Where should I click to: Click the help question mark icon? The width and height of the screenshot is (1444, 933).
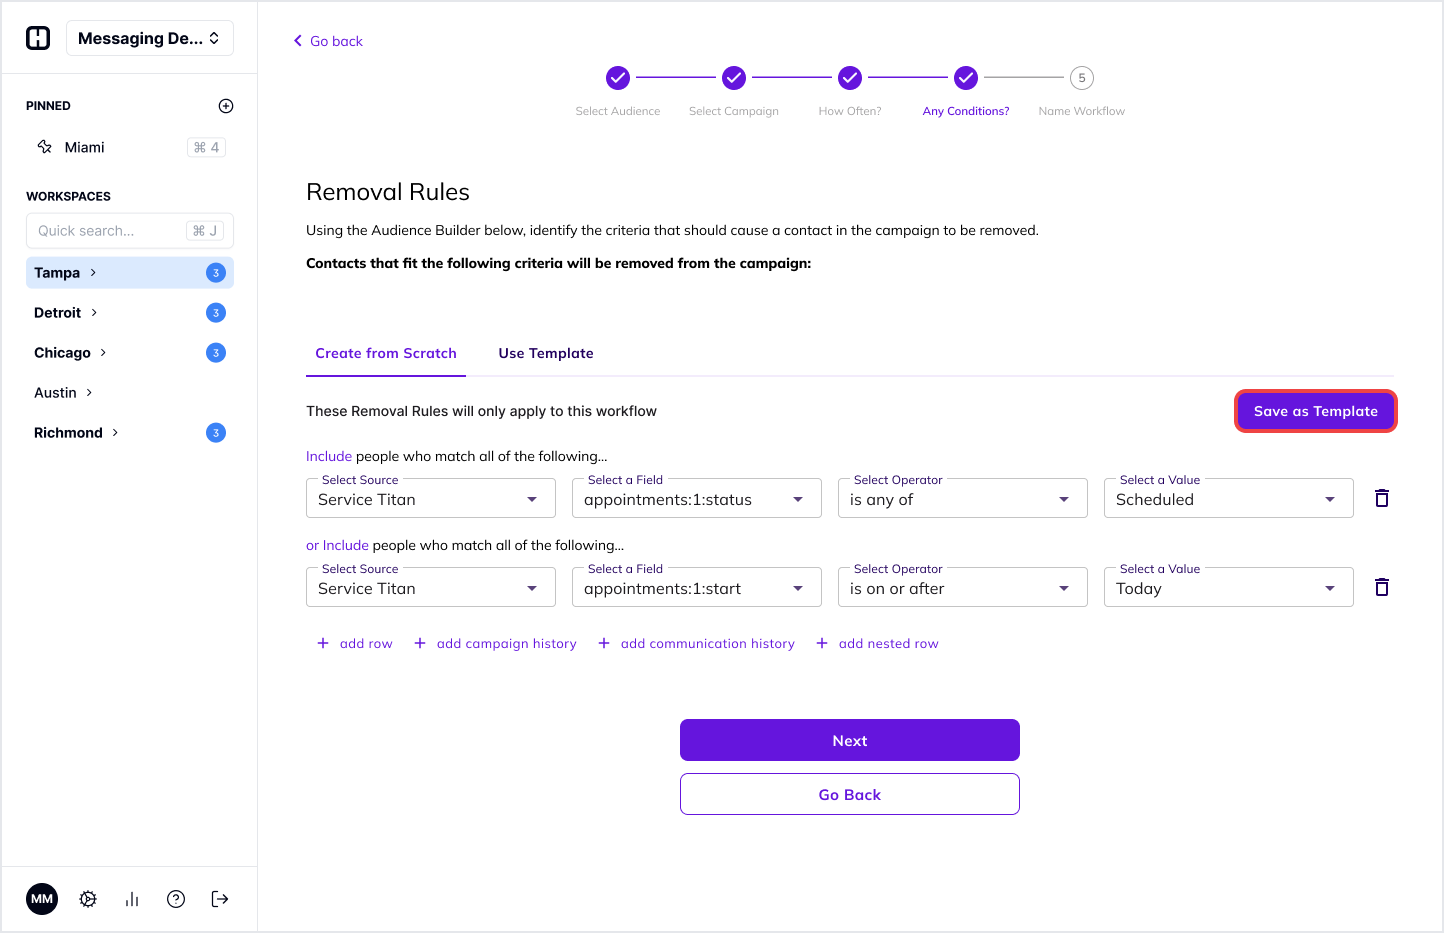(x=175, y=899)
